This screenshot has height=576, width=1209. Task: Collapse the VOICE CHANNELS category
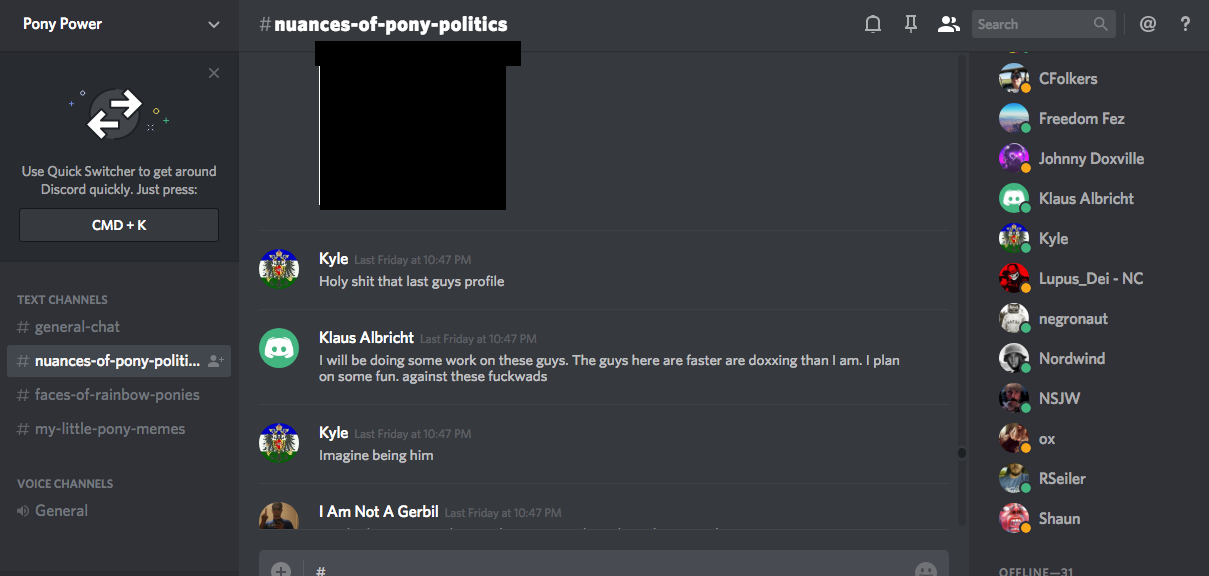pyautogui.click(x=65, y=483)
